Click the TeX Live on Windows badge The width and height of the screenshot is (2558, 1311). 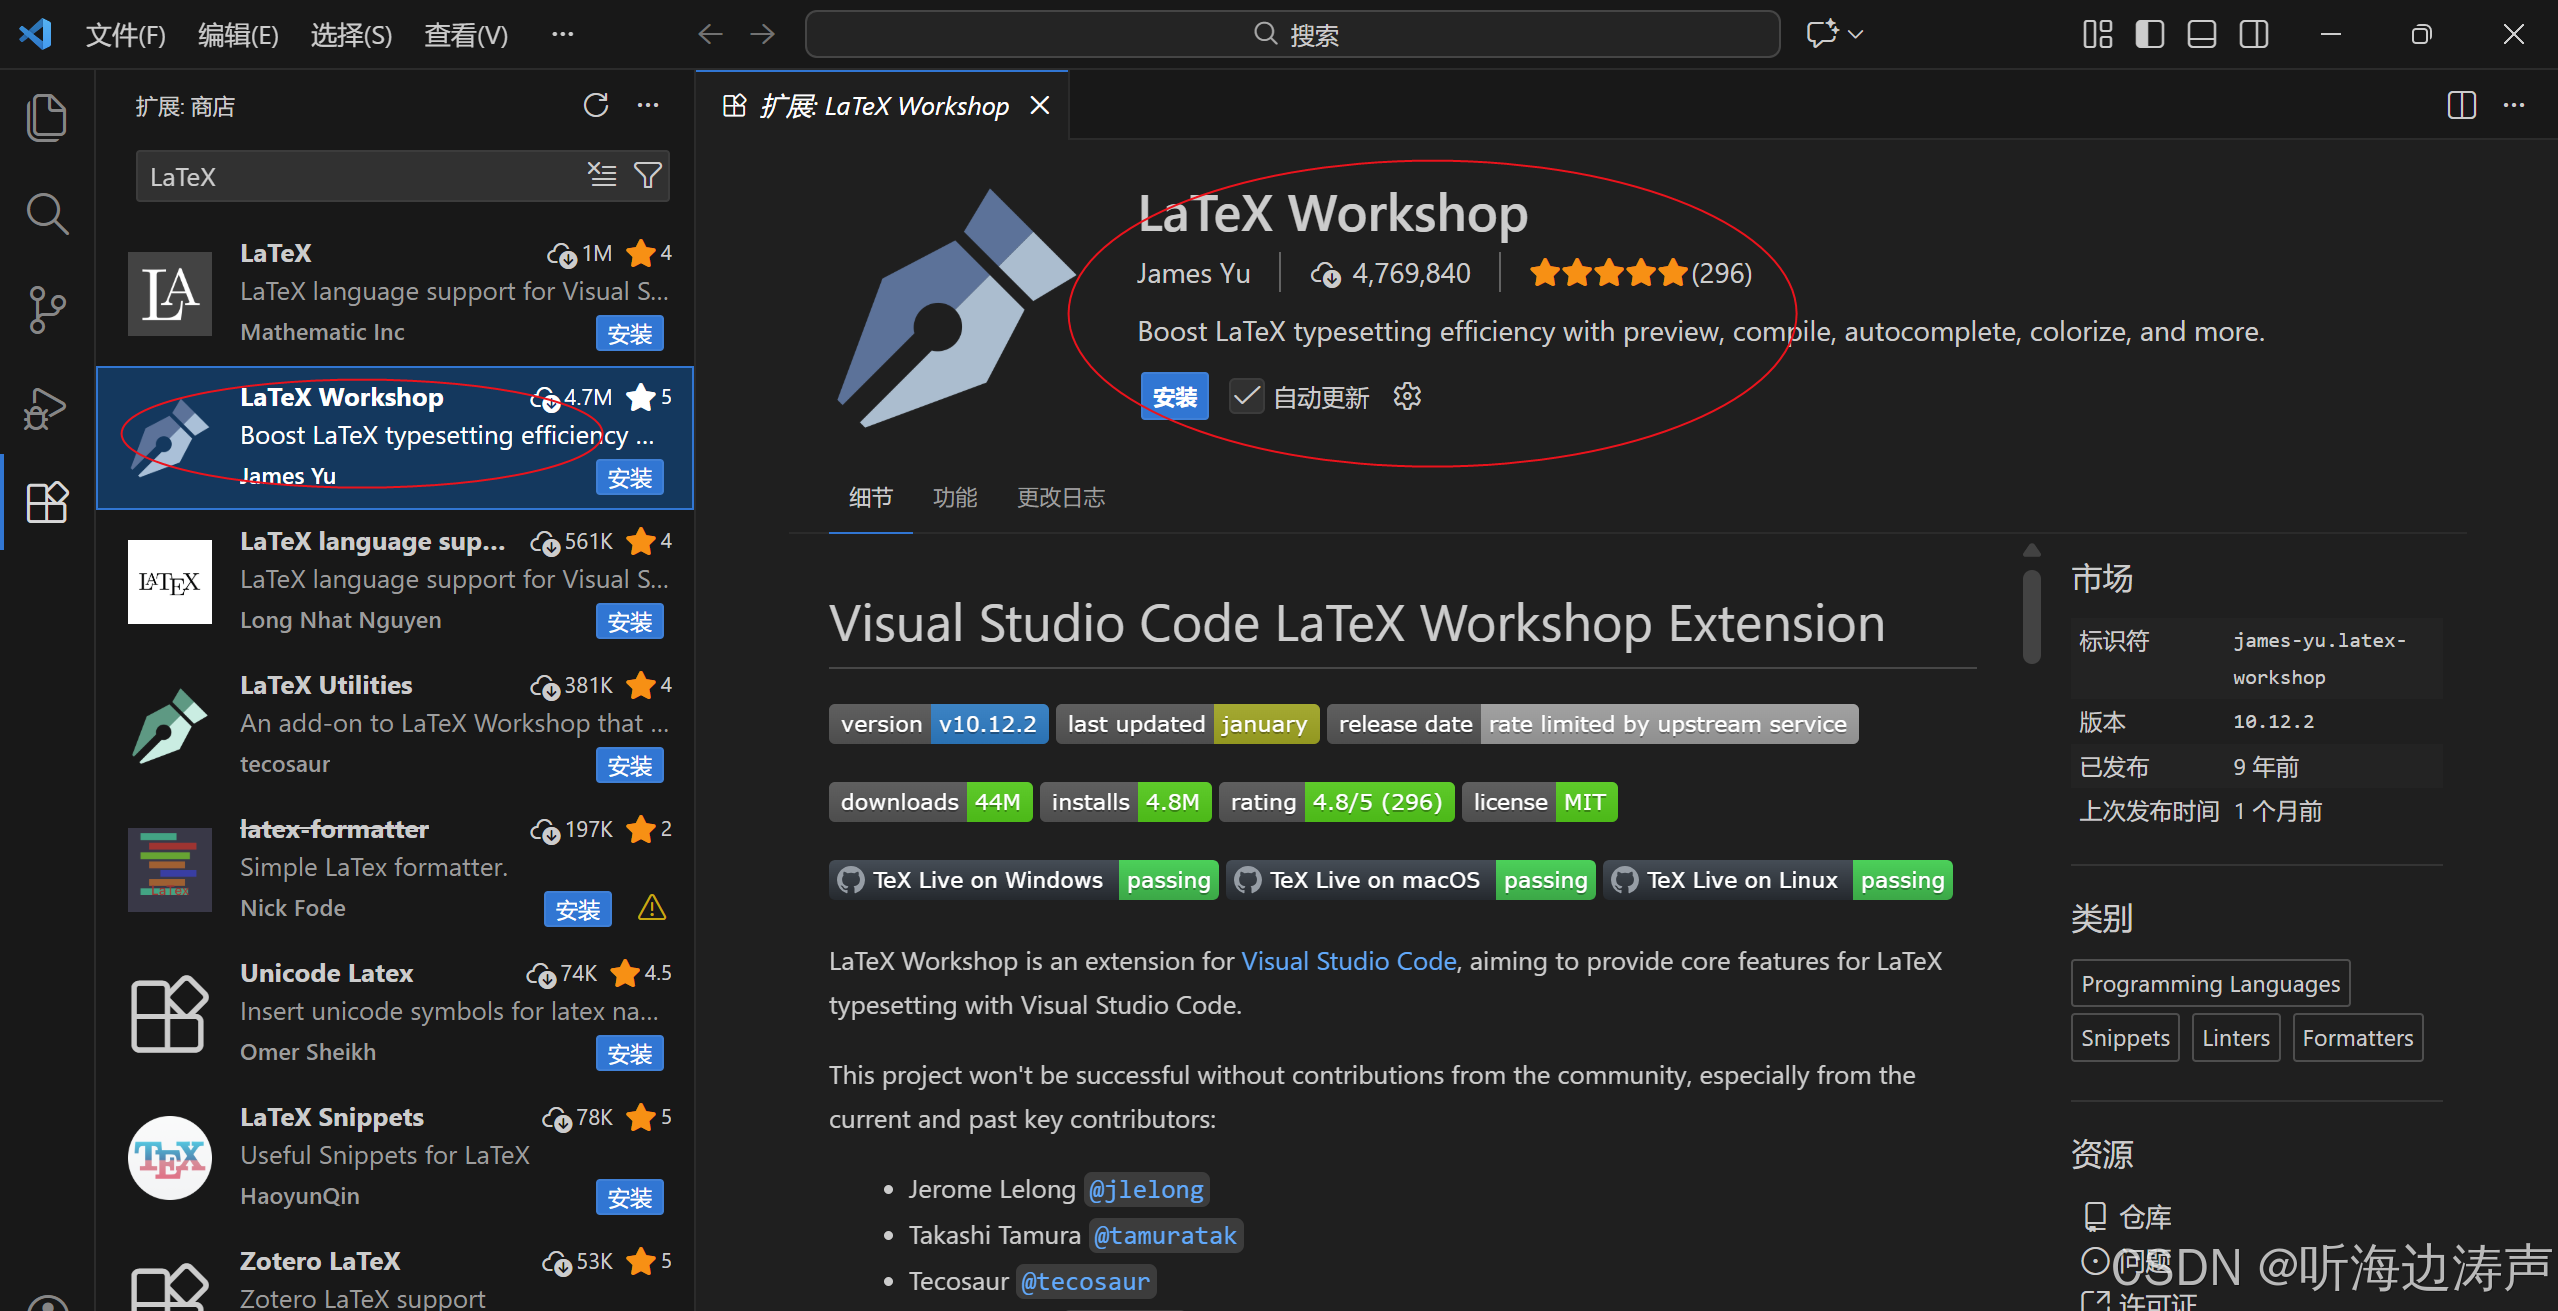[x=1023, y=880]
